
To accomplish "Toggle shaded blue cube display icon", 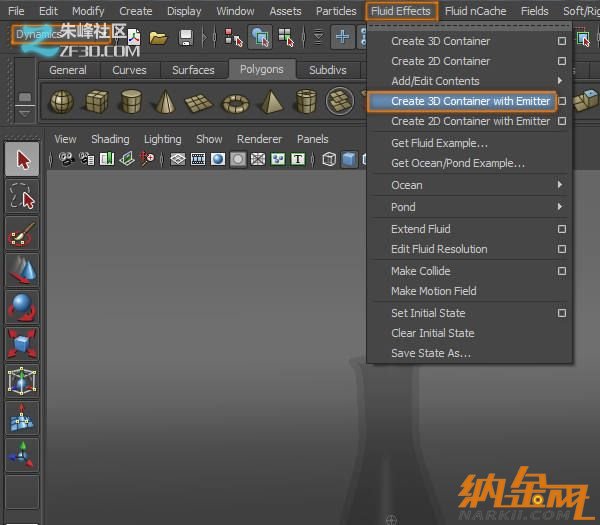I will pyautogui.click(x=349, y=159).
